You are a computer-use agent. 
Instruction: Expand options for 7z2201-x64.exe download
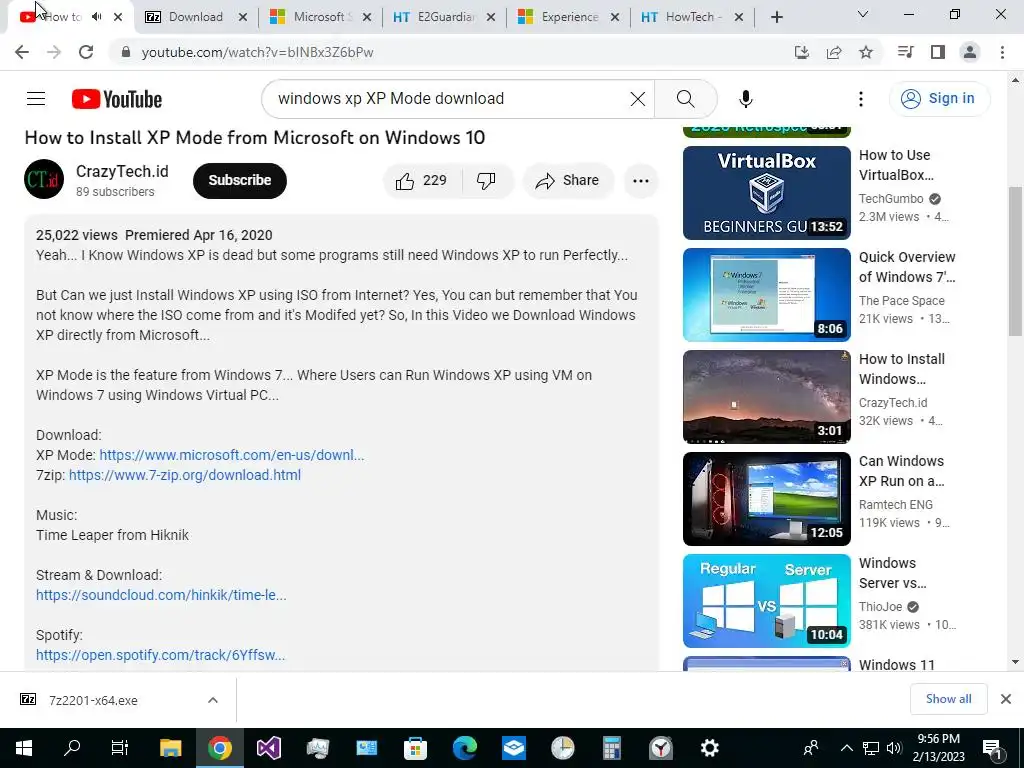click(213, 700)
